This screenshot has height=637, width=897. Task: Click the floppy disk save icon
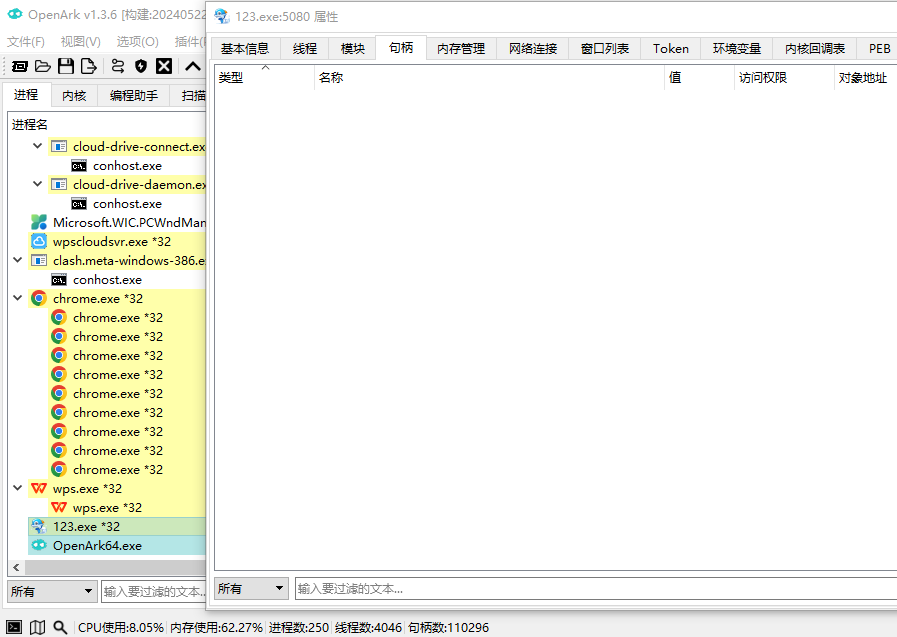[66, 67]
